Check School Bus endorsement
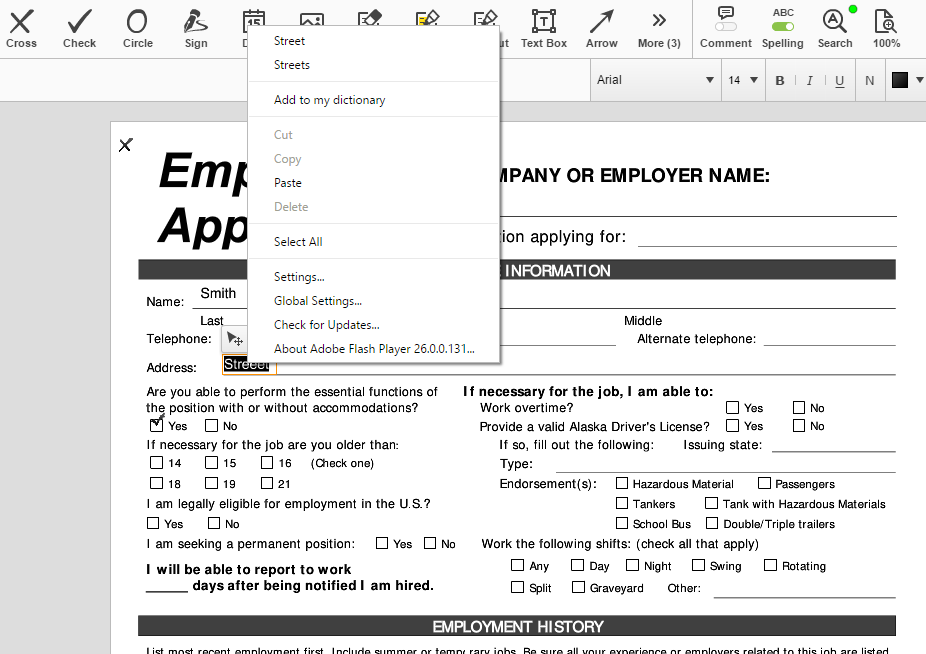This screenshot has height=654, width=926. 622,523
